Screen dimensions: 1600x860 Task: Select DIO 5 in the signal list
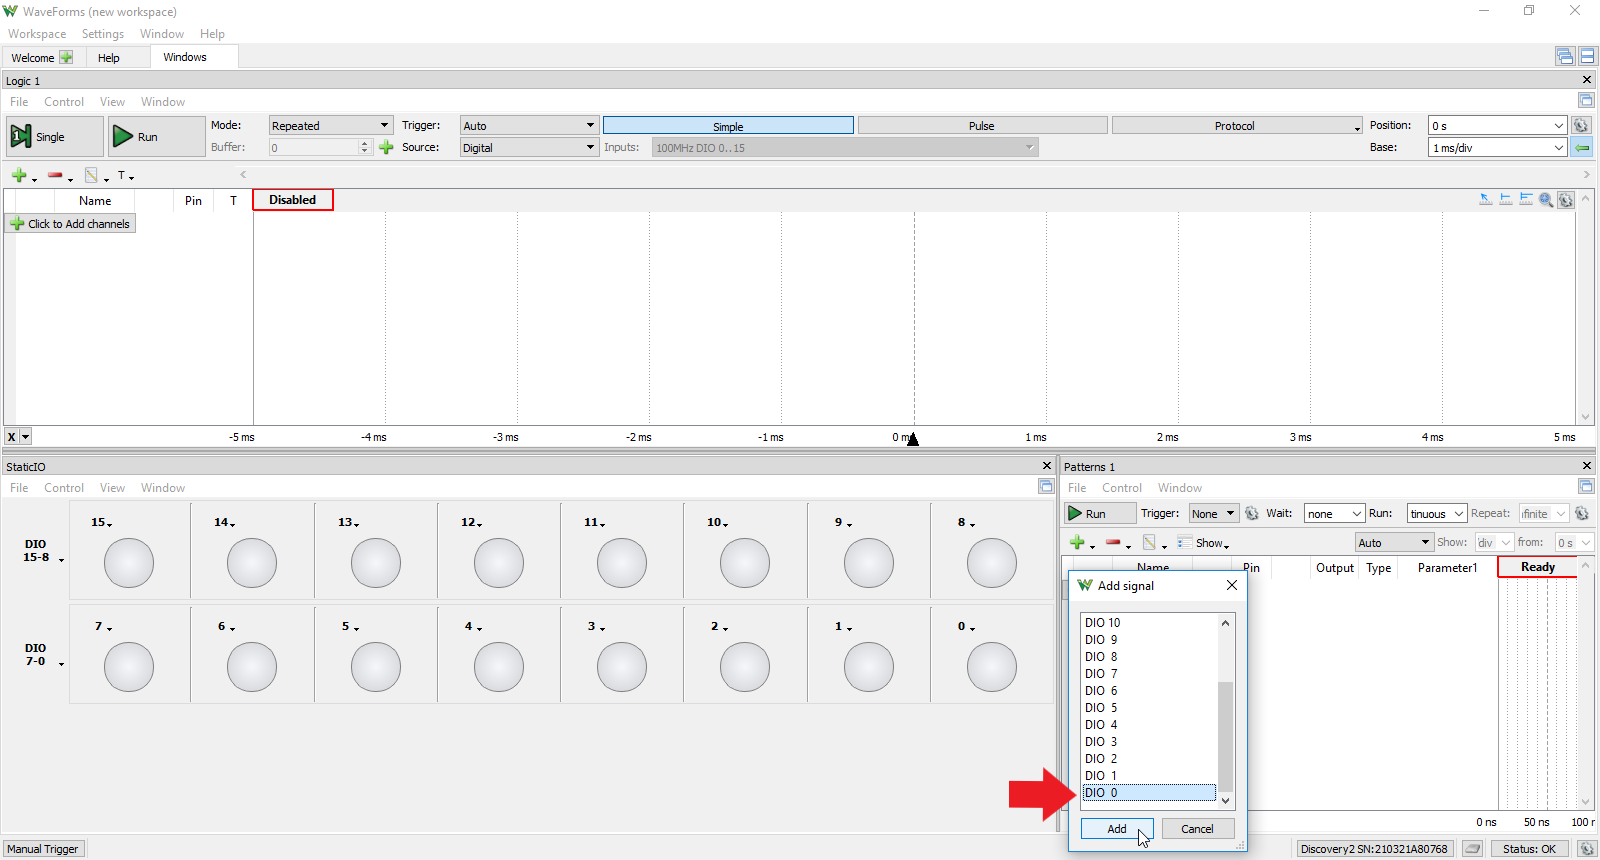(1101, 708)
